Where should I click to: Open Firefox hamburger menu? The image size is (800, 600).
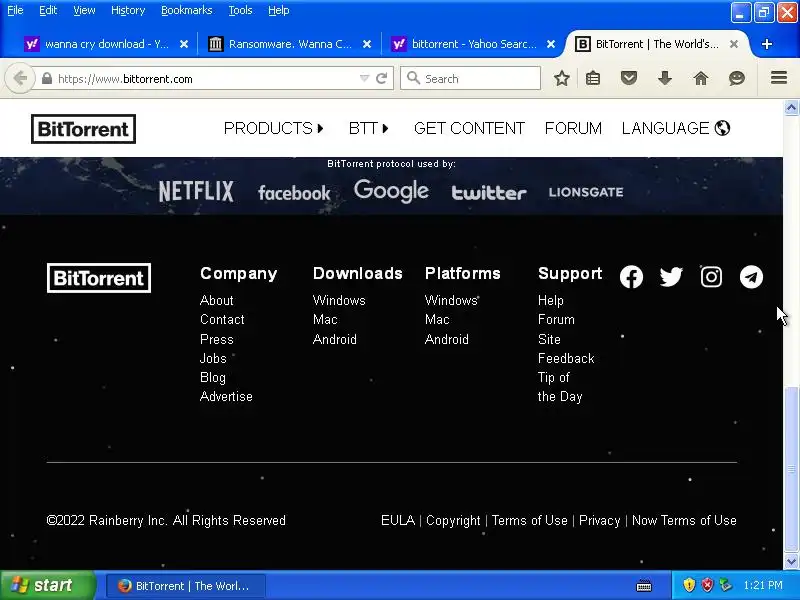pos(779,78)
